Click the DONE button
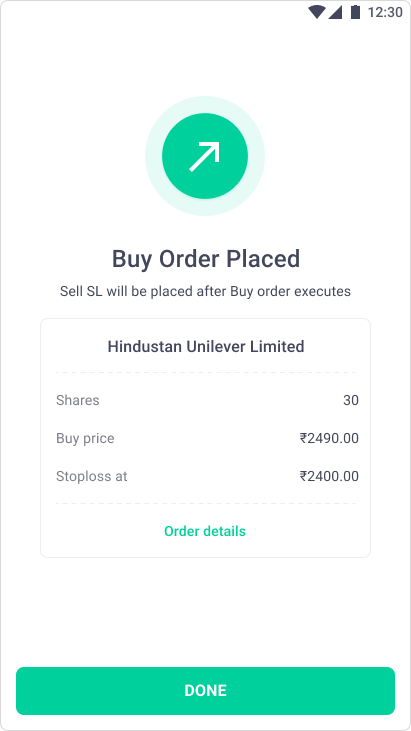The width and height of the screenshot is (411, 731). point(206,691)
